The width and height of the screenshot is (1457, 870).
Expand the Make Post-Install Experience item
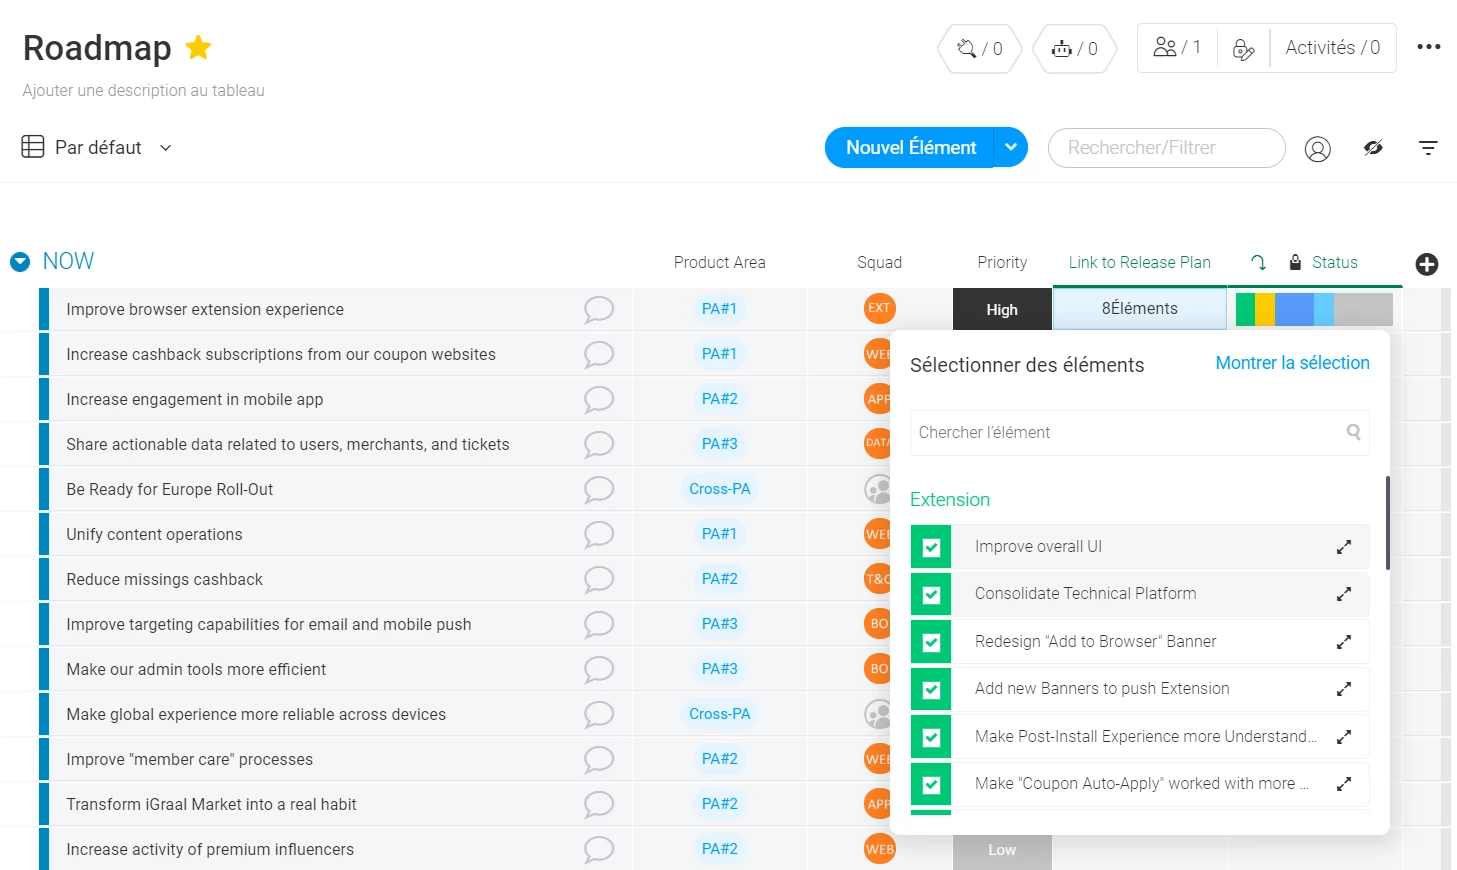1344,737
